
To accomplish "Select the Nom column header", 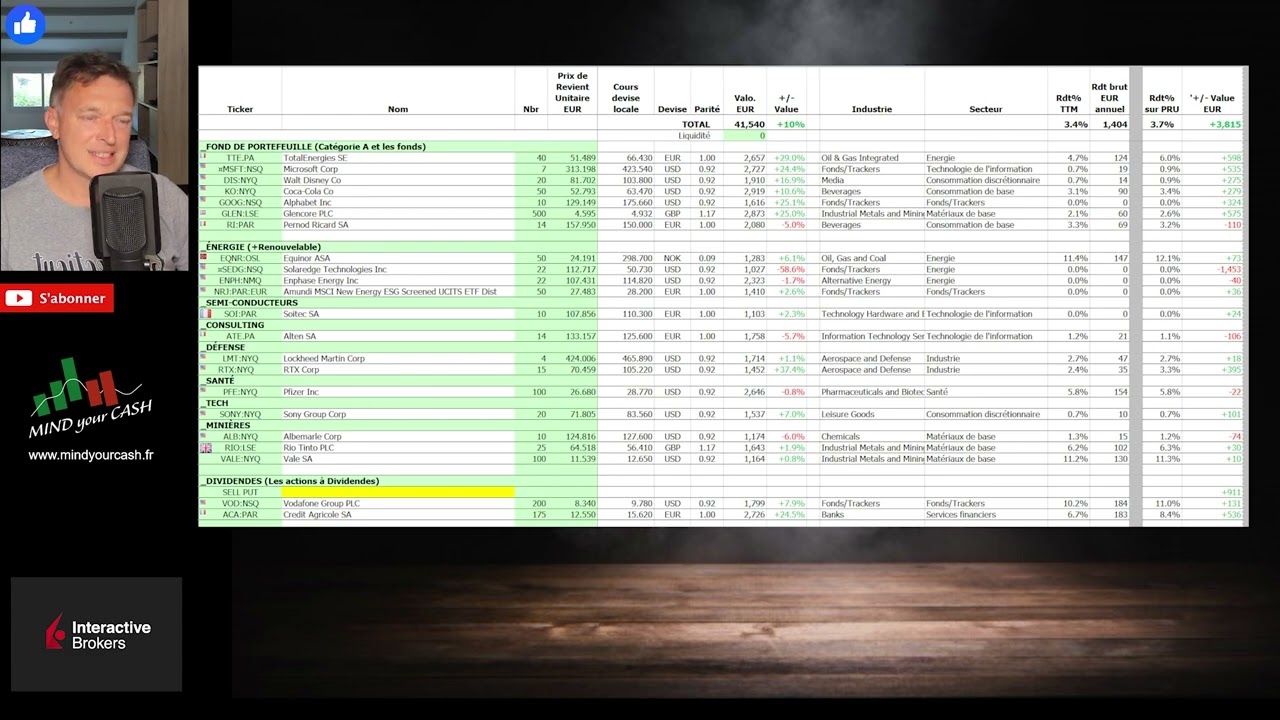I will [x=398, y=109].
